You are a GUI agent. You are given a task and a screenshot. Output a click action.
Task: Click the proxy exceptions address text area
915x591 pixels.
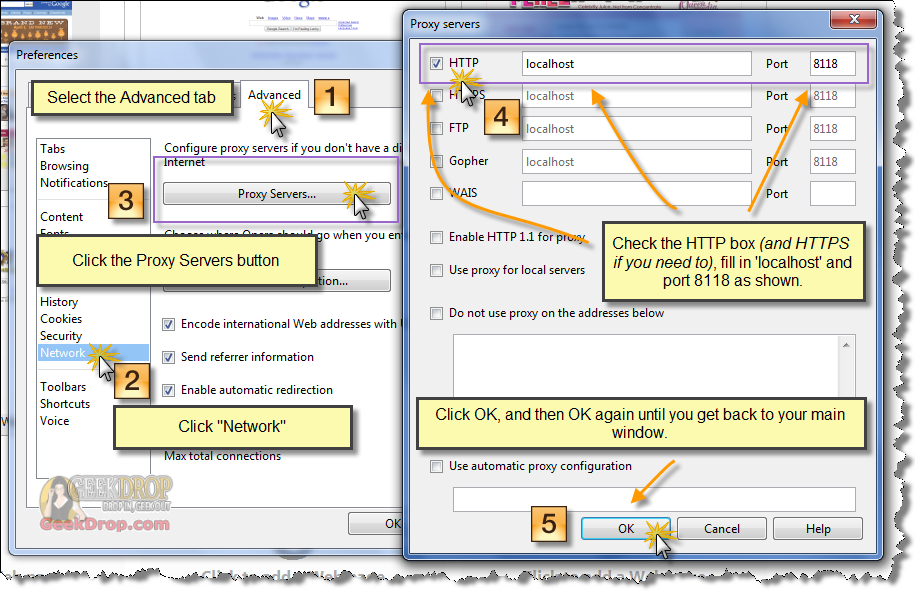[645, 366]
